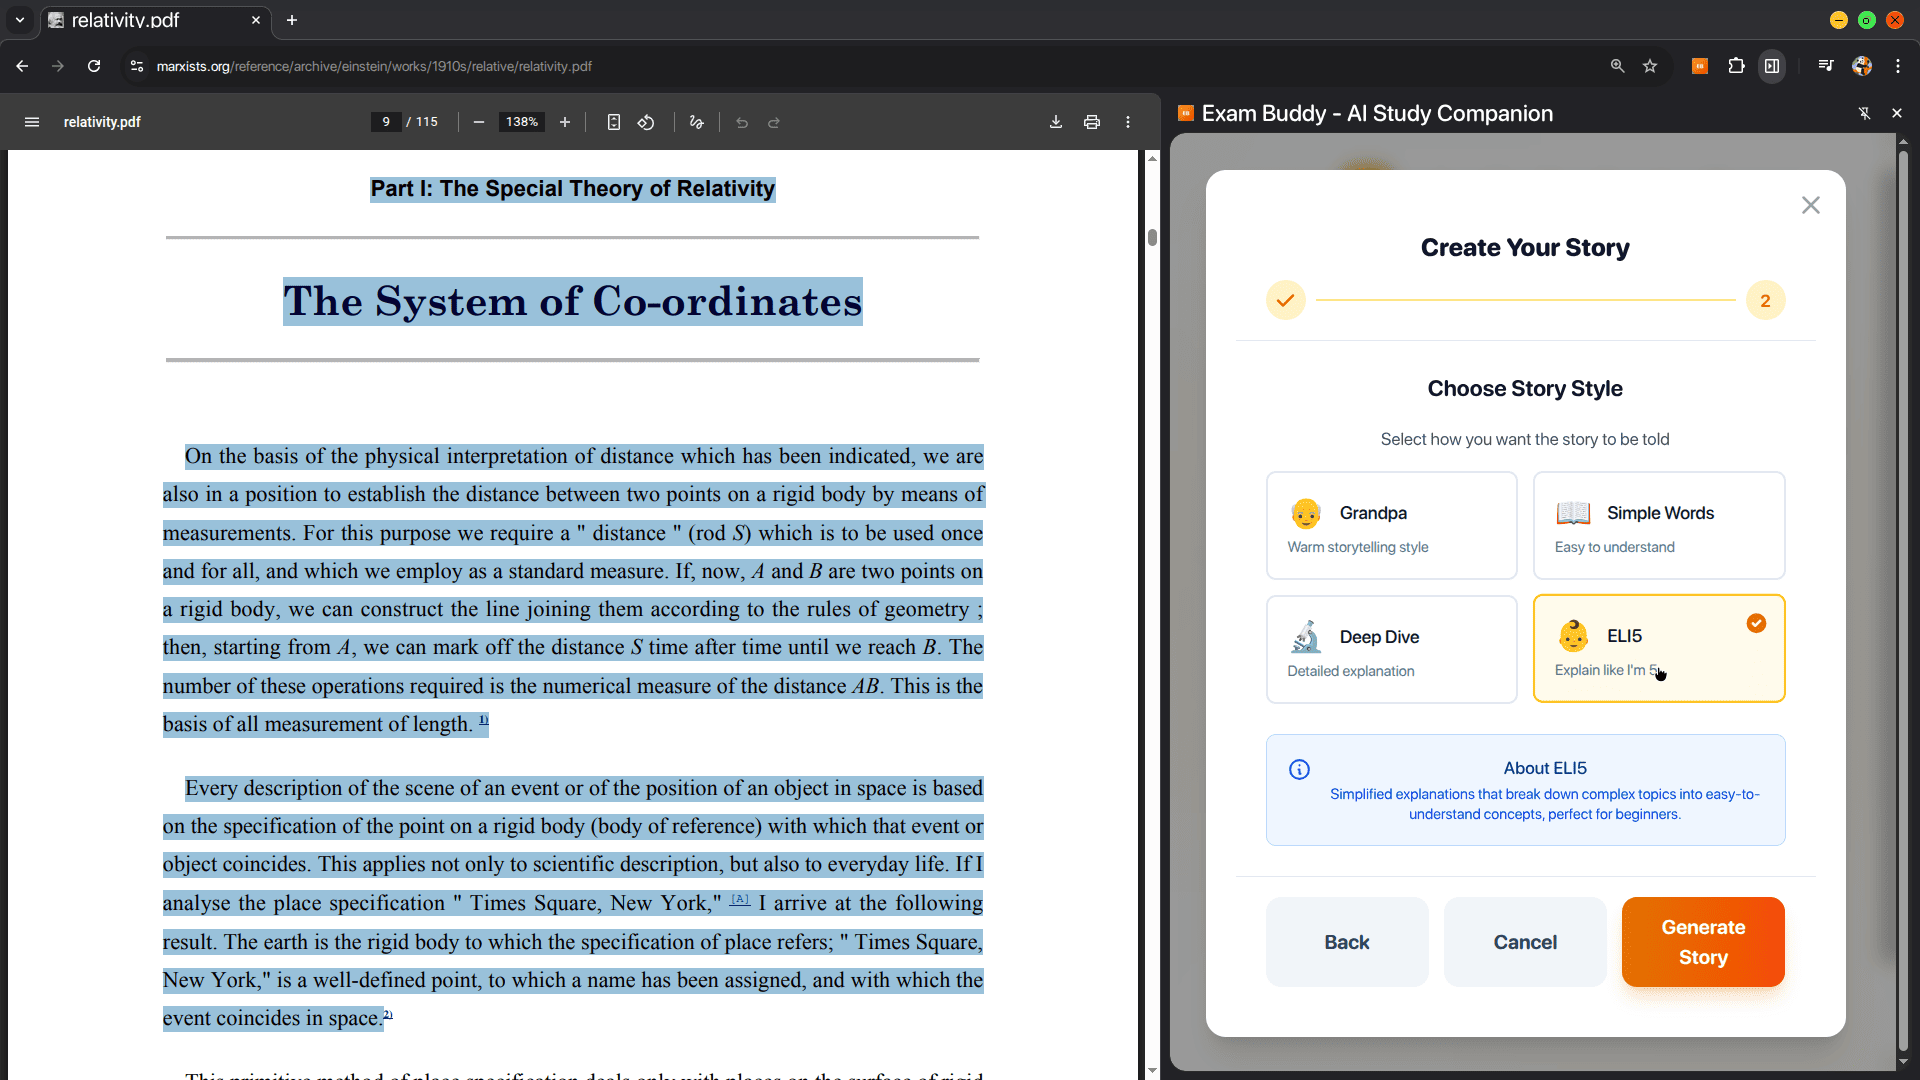Go Back to previous story step
Viewport: 1920px width, 1080px height.
pyautogui.click(x=1346, y=942)
